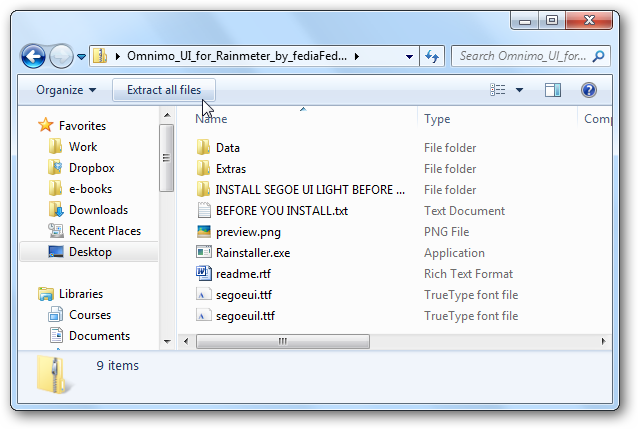Open the address bar history dropdown
Viewport: 638px width, 429px height.
[x=410, y=57]
